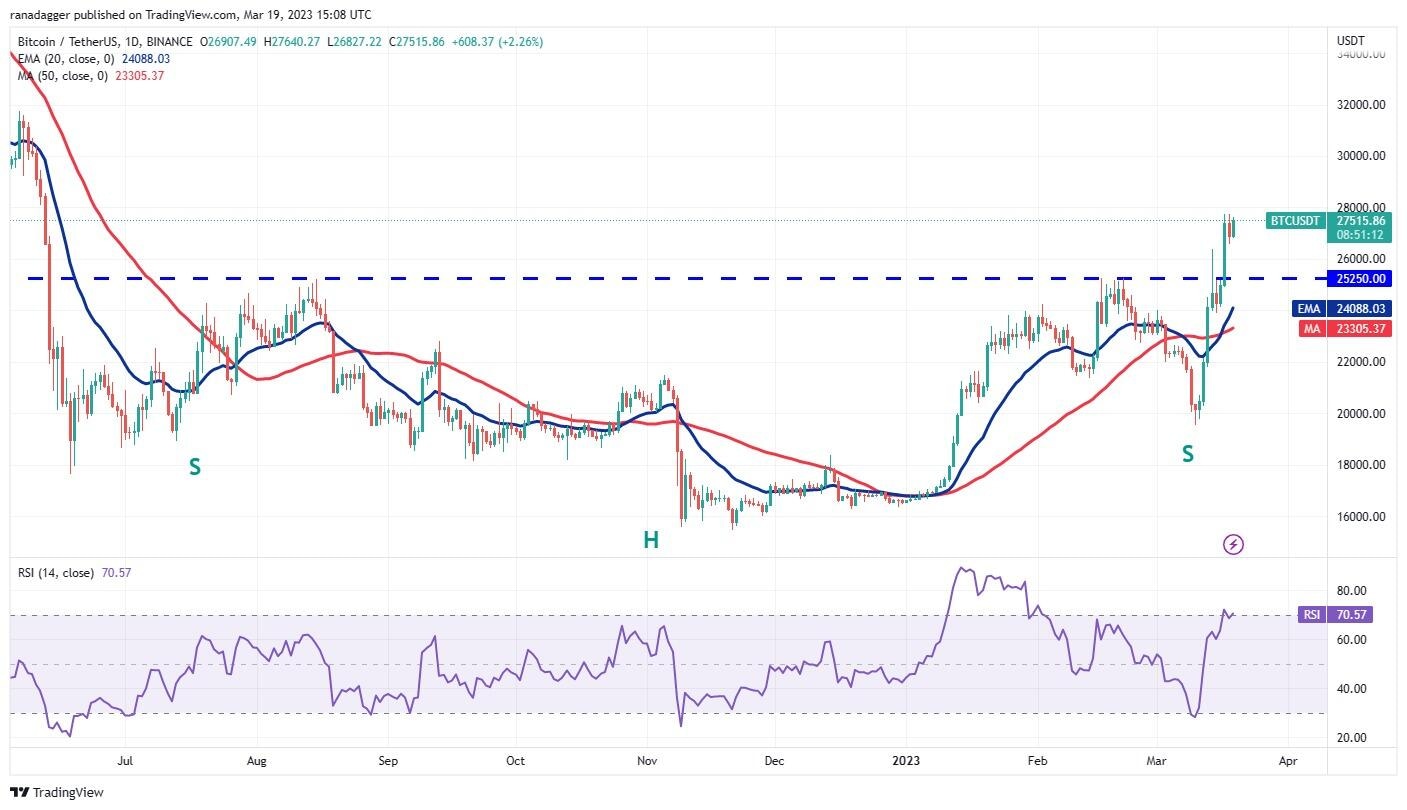Screen dimensions: 1407x810
Task: Click the 18000.00 price axis label
Action: point(1360,465)
